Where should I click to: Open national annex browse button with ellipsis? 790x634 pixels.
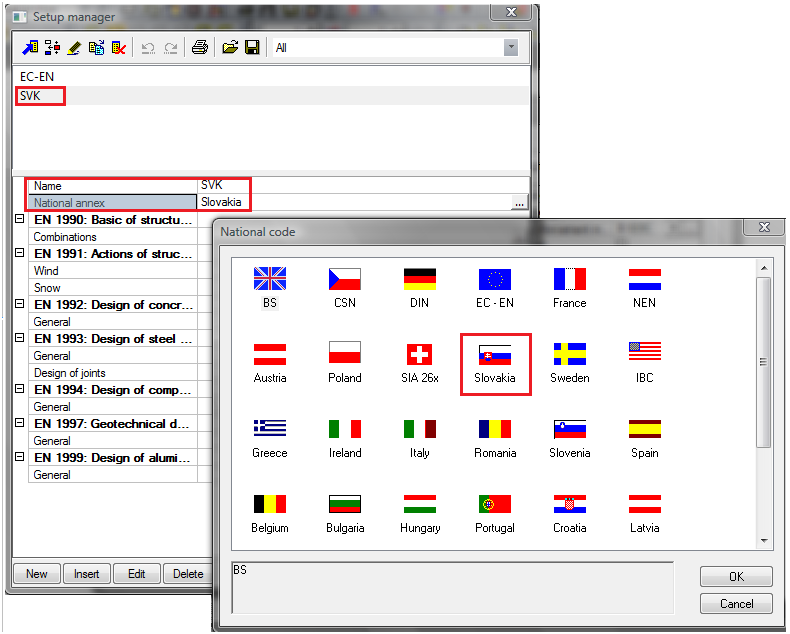(519, 203)
